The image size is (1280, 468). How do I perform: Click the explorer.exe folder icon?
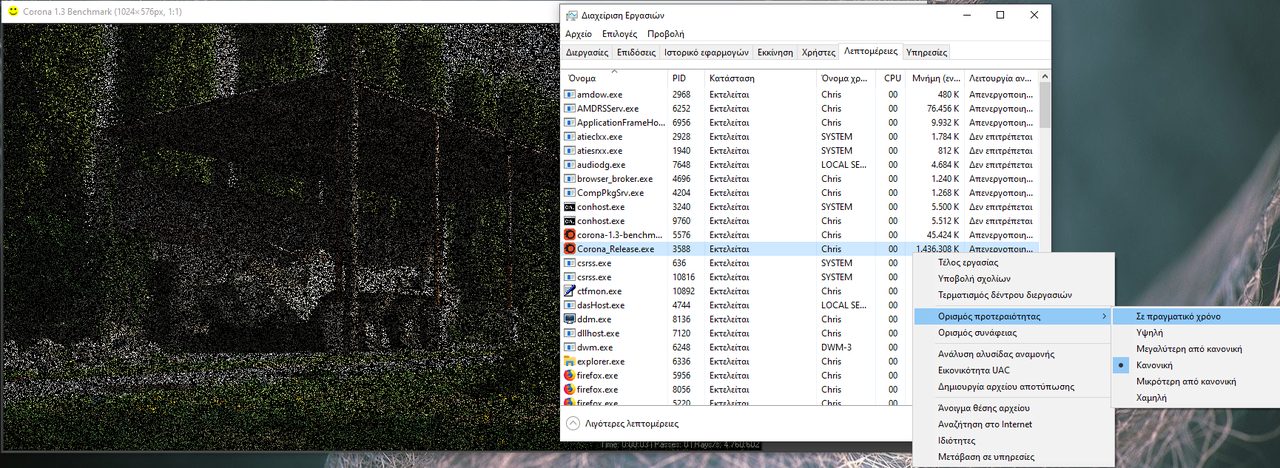pyautogui.click(x=569, y=361)
